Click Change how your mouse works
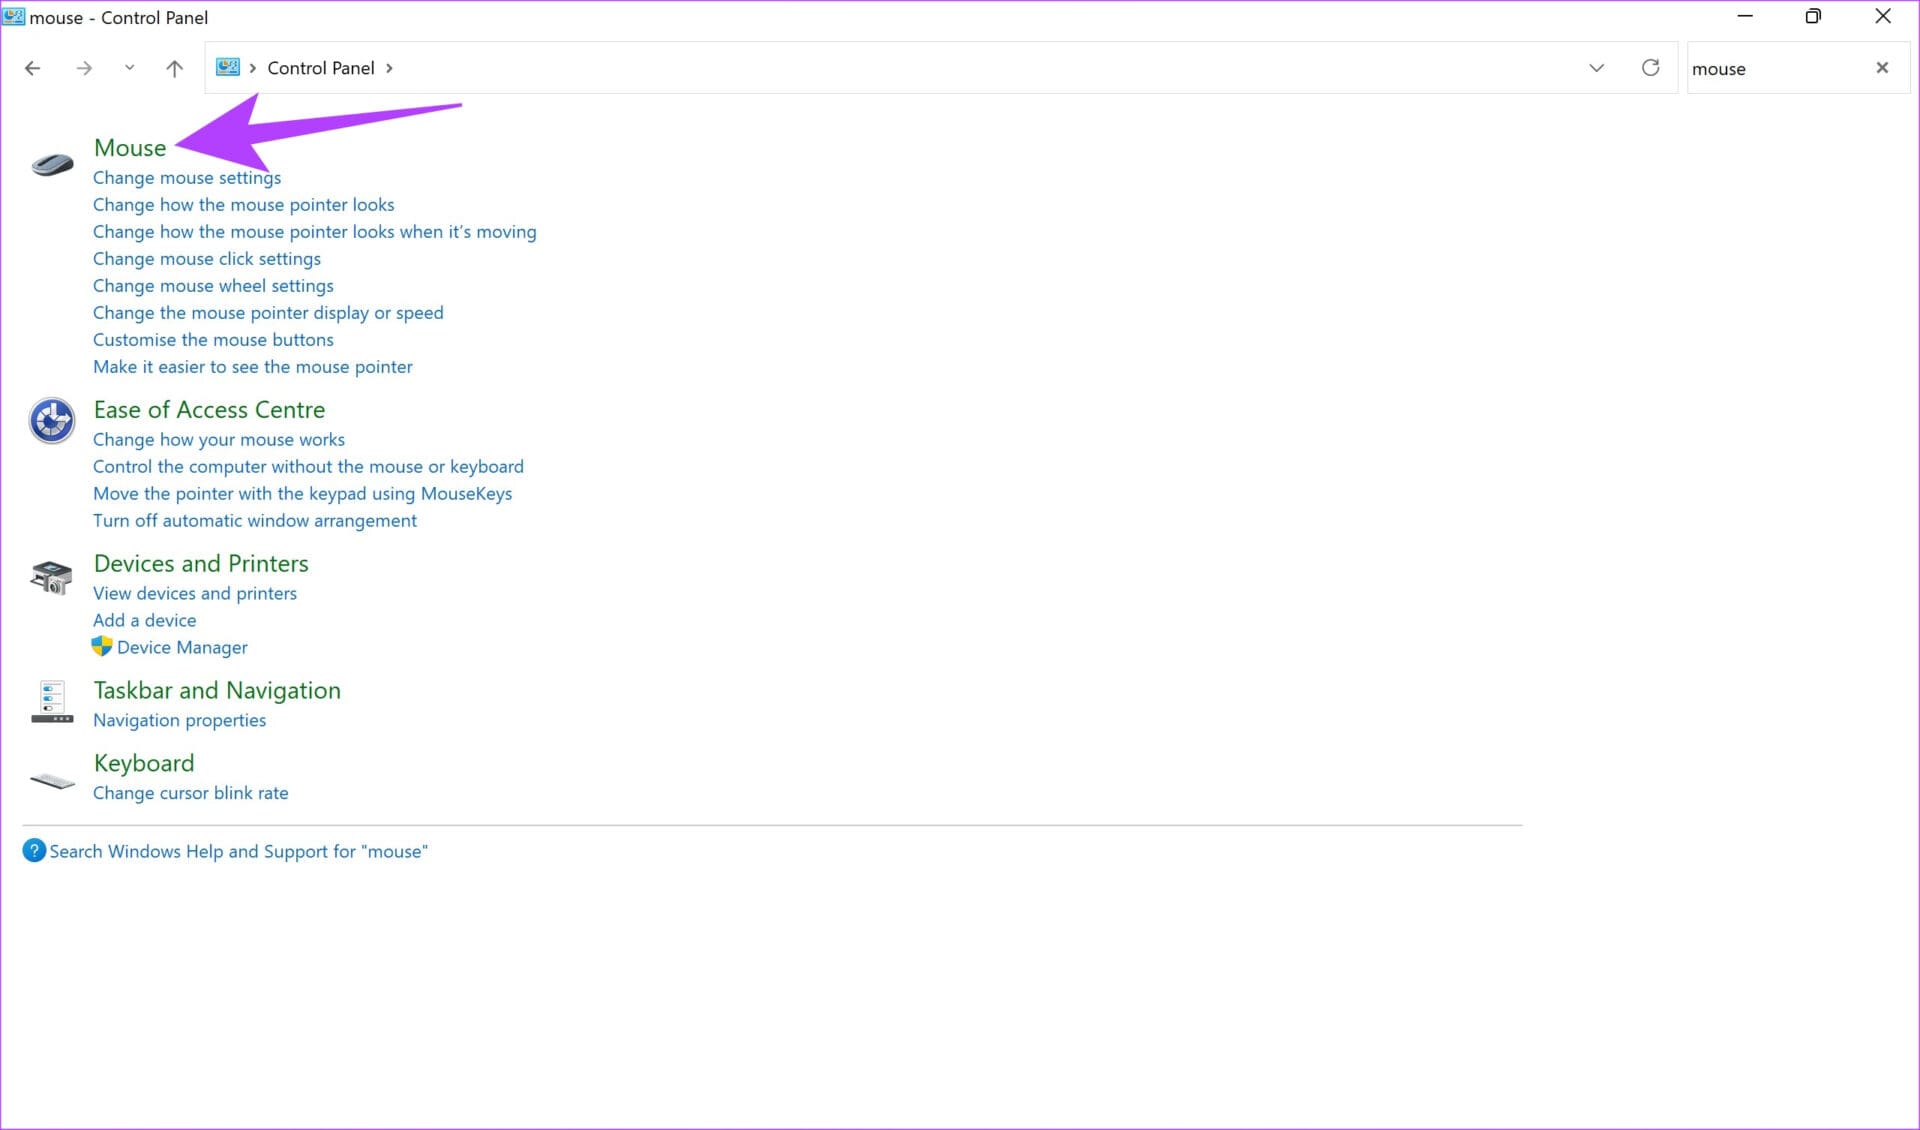The width and height of the screenshot is (1920, 1130). click(x=219, y=440)
